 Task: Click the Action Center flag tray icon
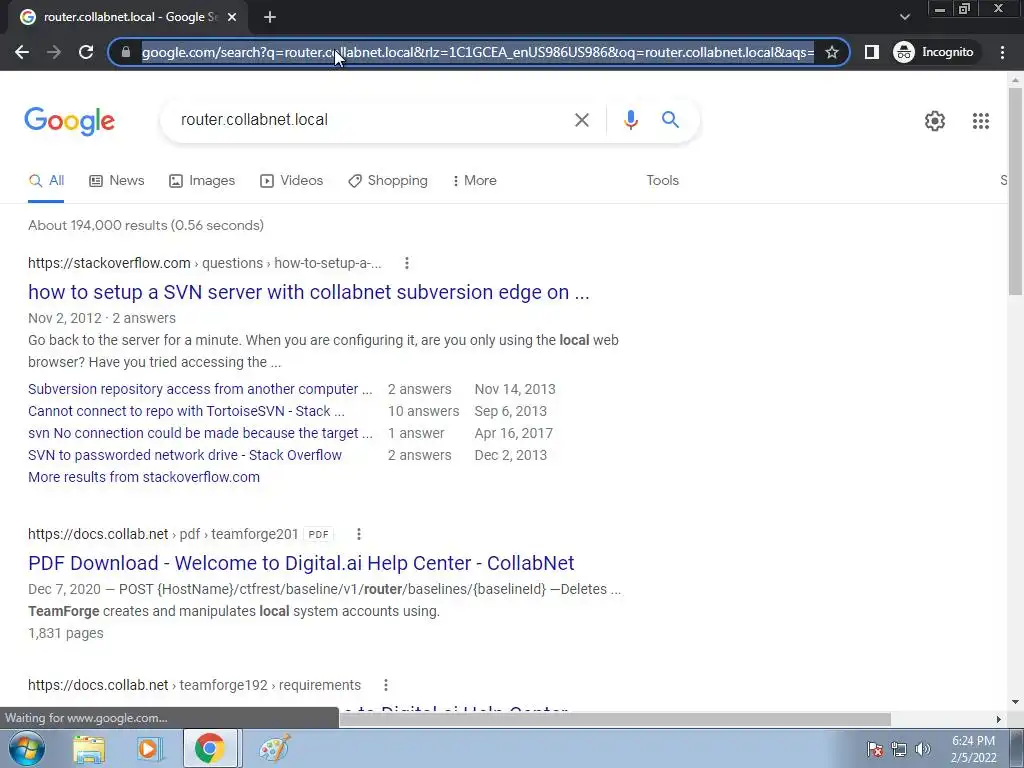(x=875, y=748)
